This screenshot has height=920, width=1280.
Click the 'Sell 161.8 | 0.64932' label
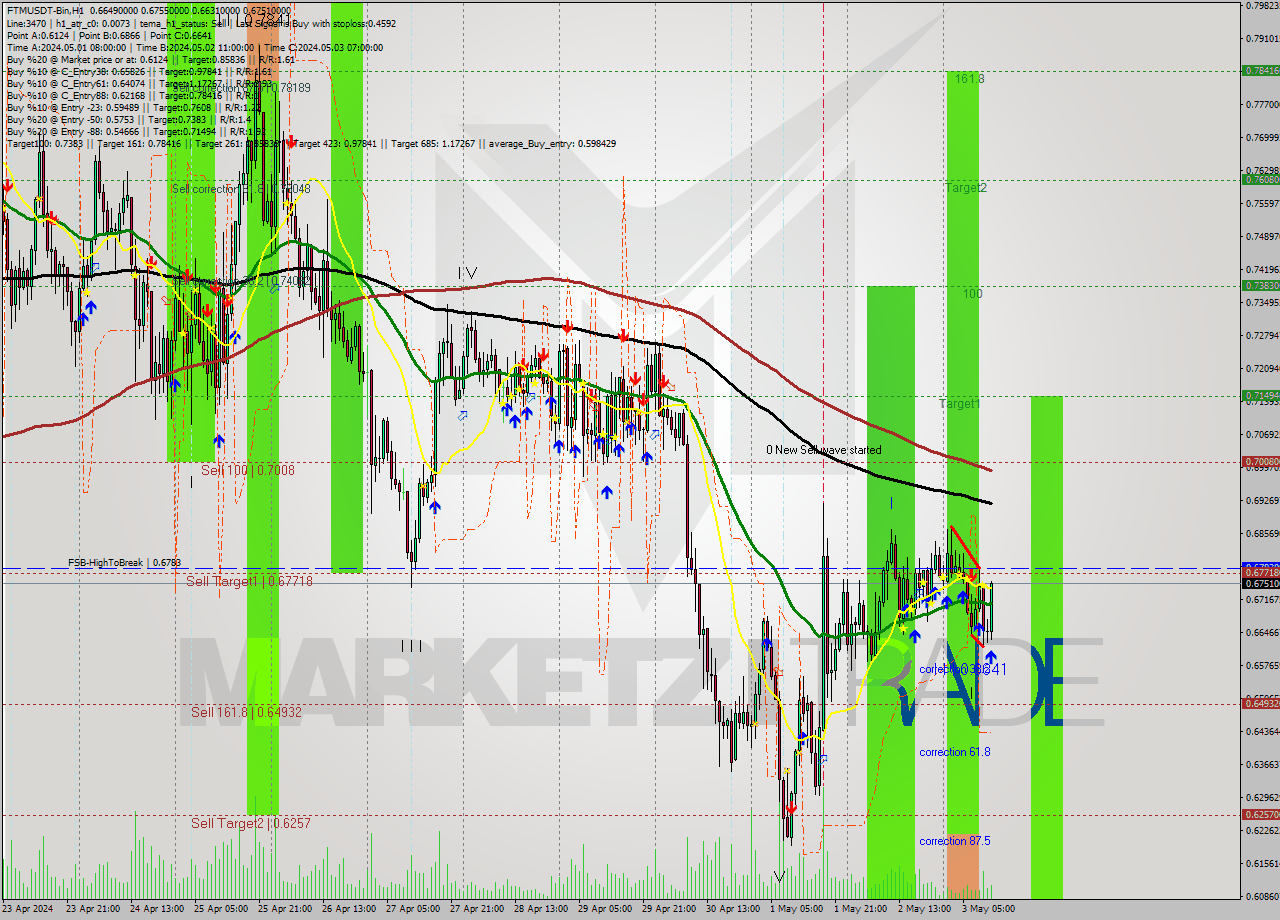246,712
